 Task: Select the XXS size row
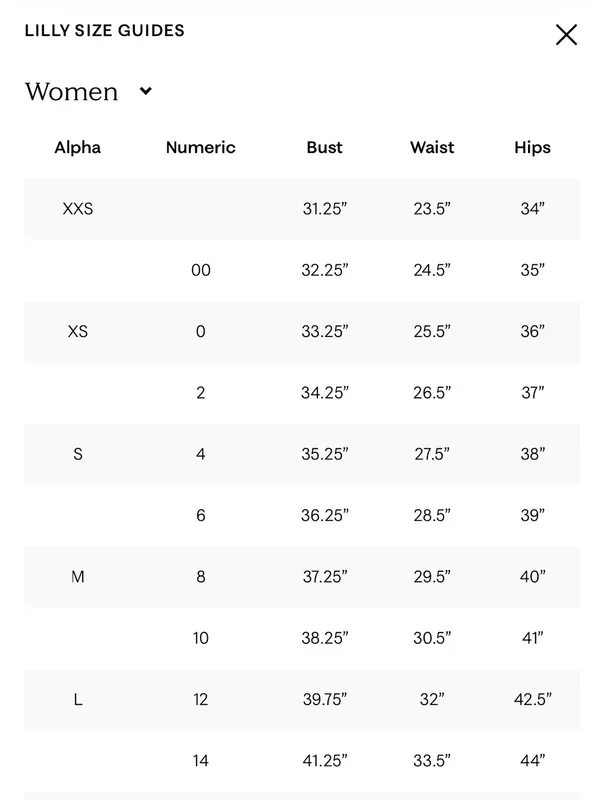pos(302,209)
